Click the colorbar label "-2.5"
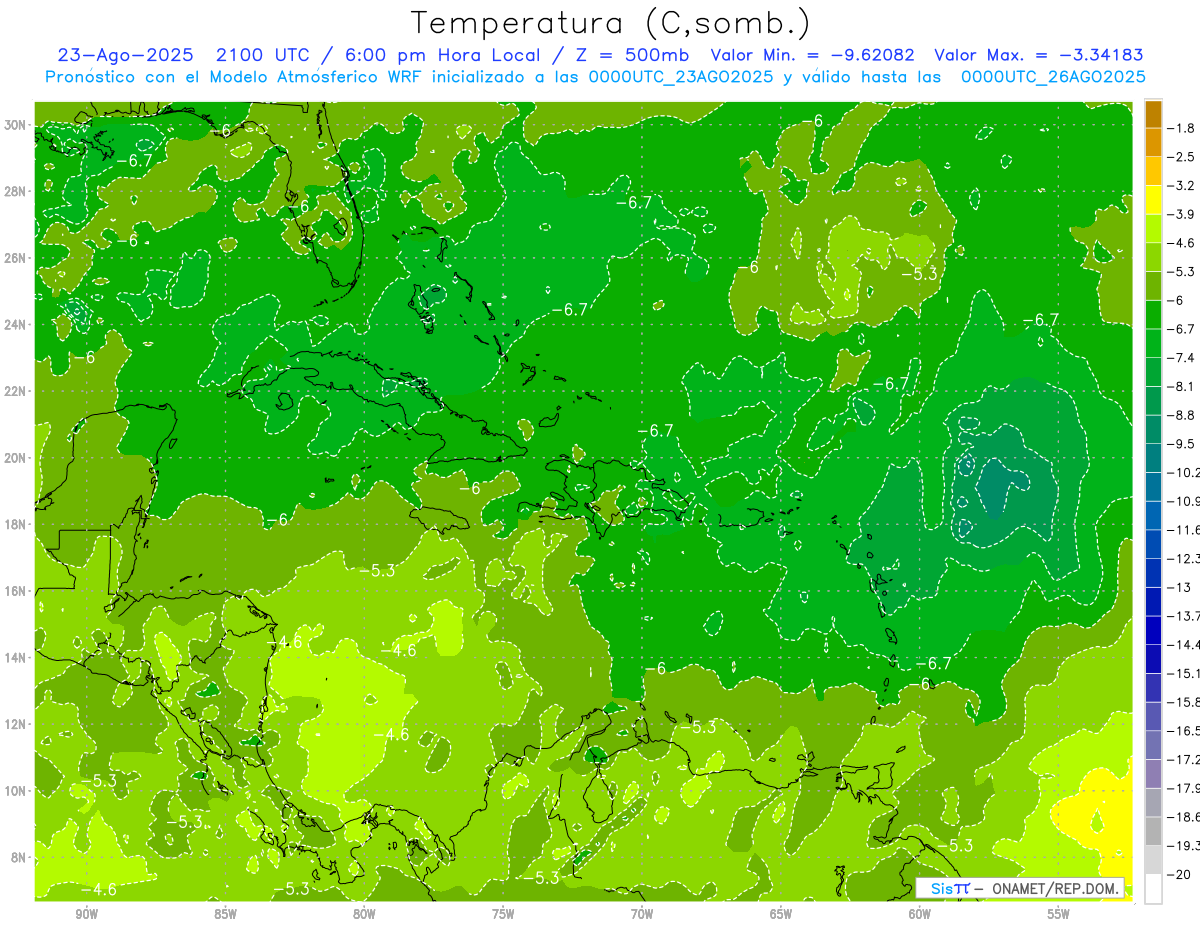 [x=1182, y=157]
